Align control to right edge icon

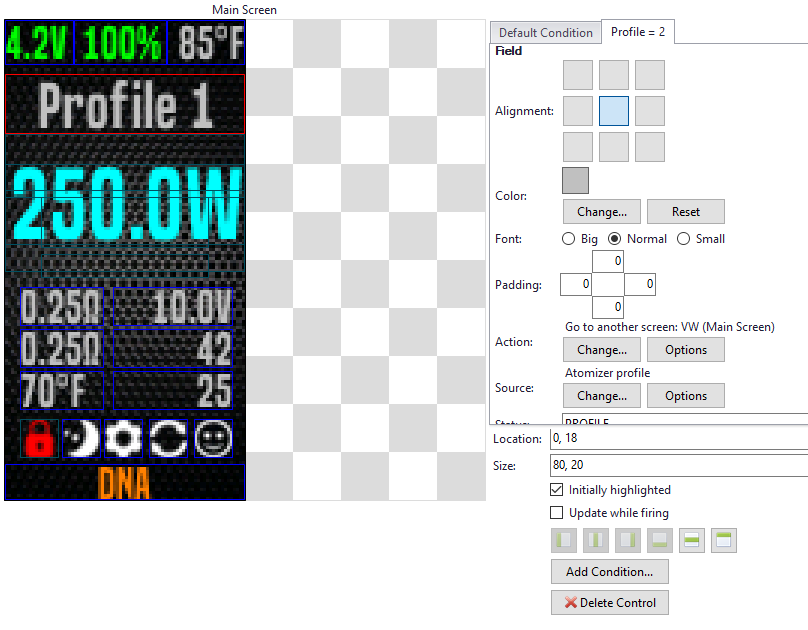pos(627,541)
